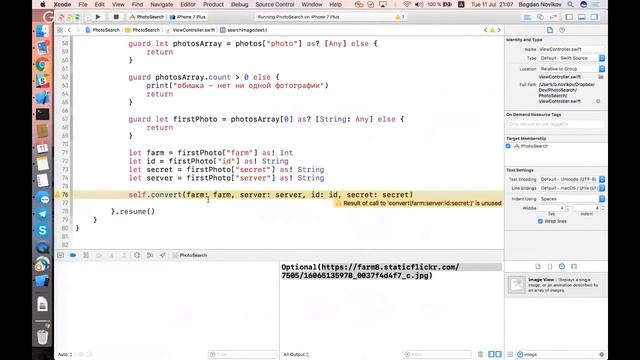Open Debug Memory Graph icon
640x360 pixels.
(x=150, y=255)
